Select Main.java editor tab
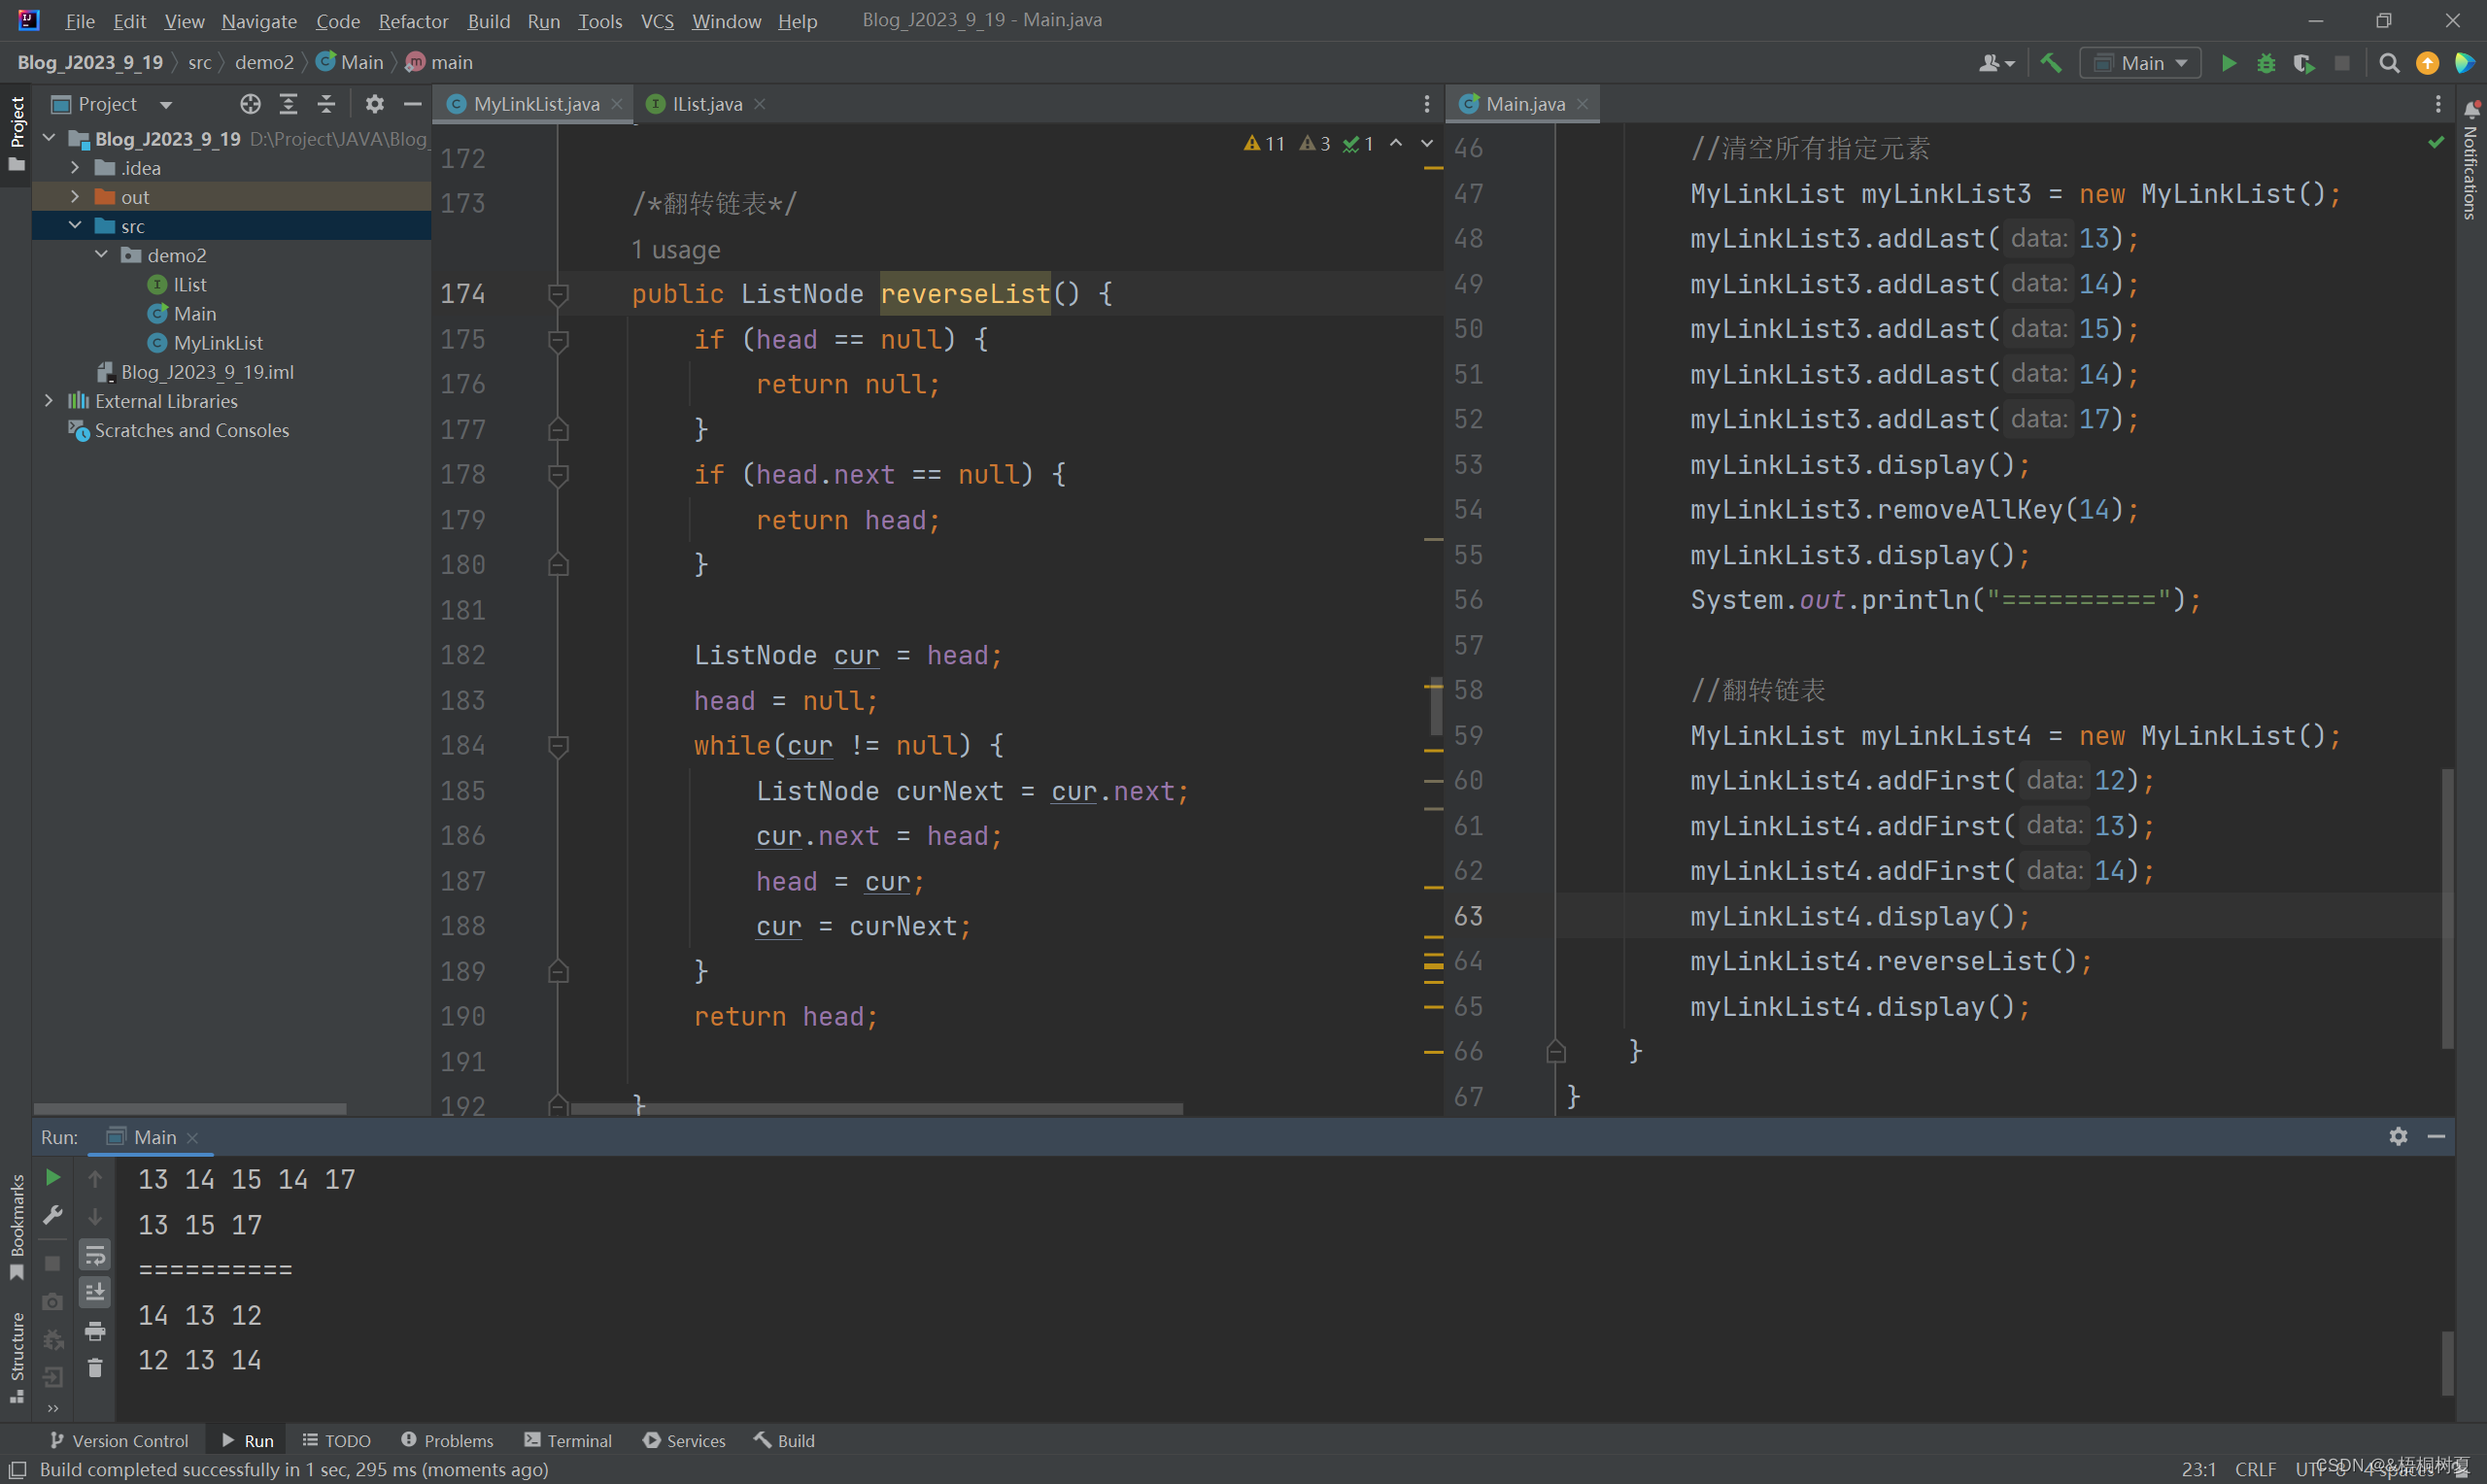Screen dimensions: 2487x1484 point(1525,104)
